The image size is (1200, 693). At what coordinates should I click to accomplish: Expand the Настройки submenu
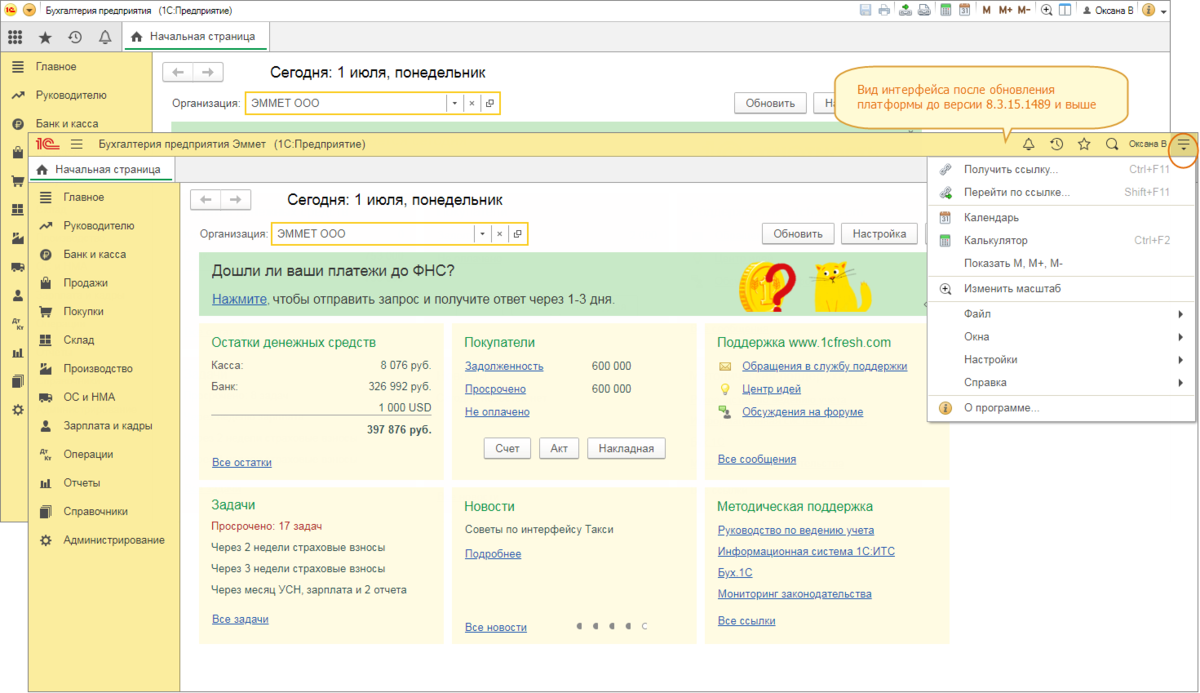(x=1061, y=359)
